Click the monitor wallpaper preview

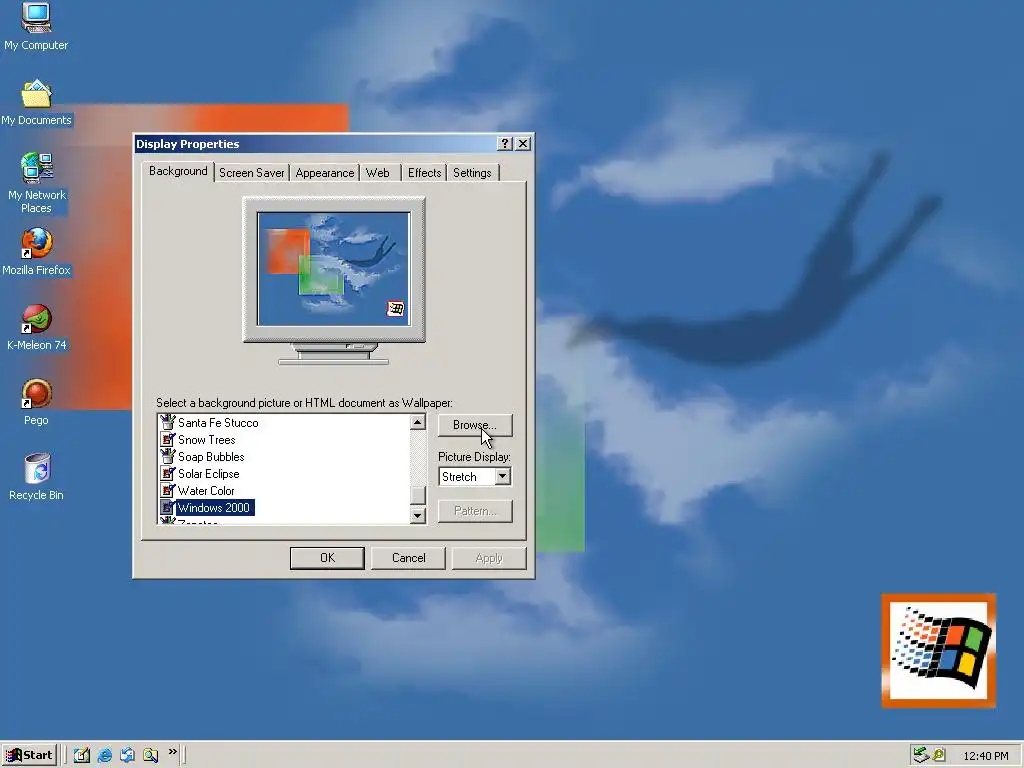tap(334, 268)
